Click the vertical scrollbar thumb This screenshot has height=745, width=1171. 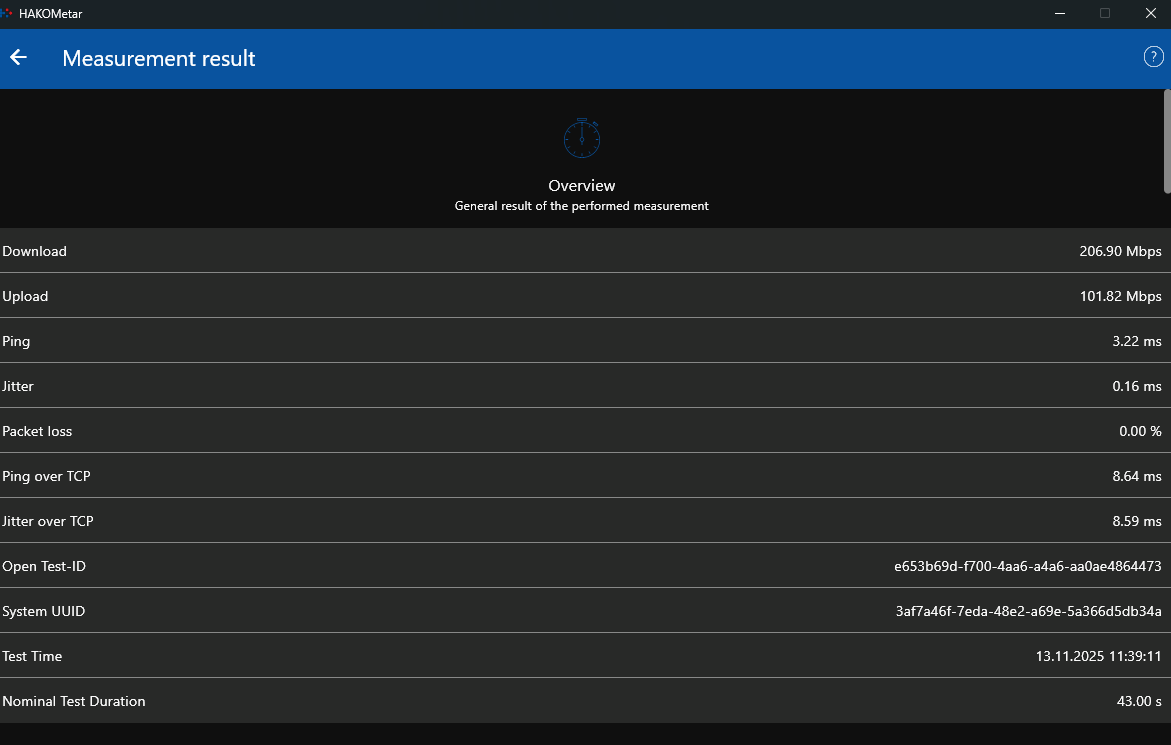pyautogui.click(x=1167, y=141)
